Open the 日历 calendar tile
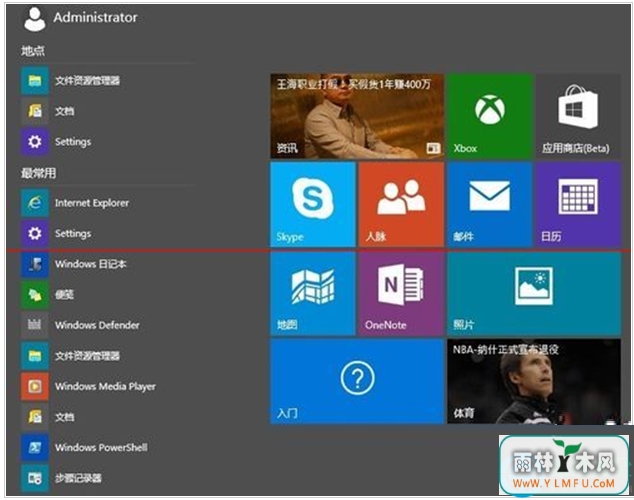The width and height of the screenshot is (634, 500). coord(578,205)
